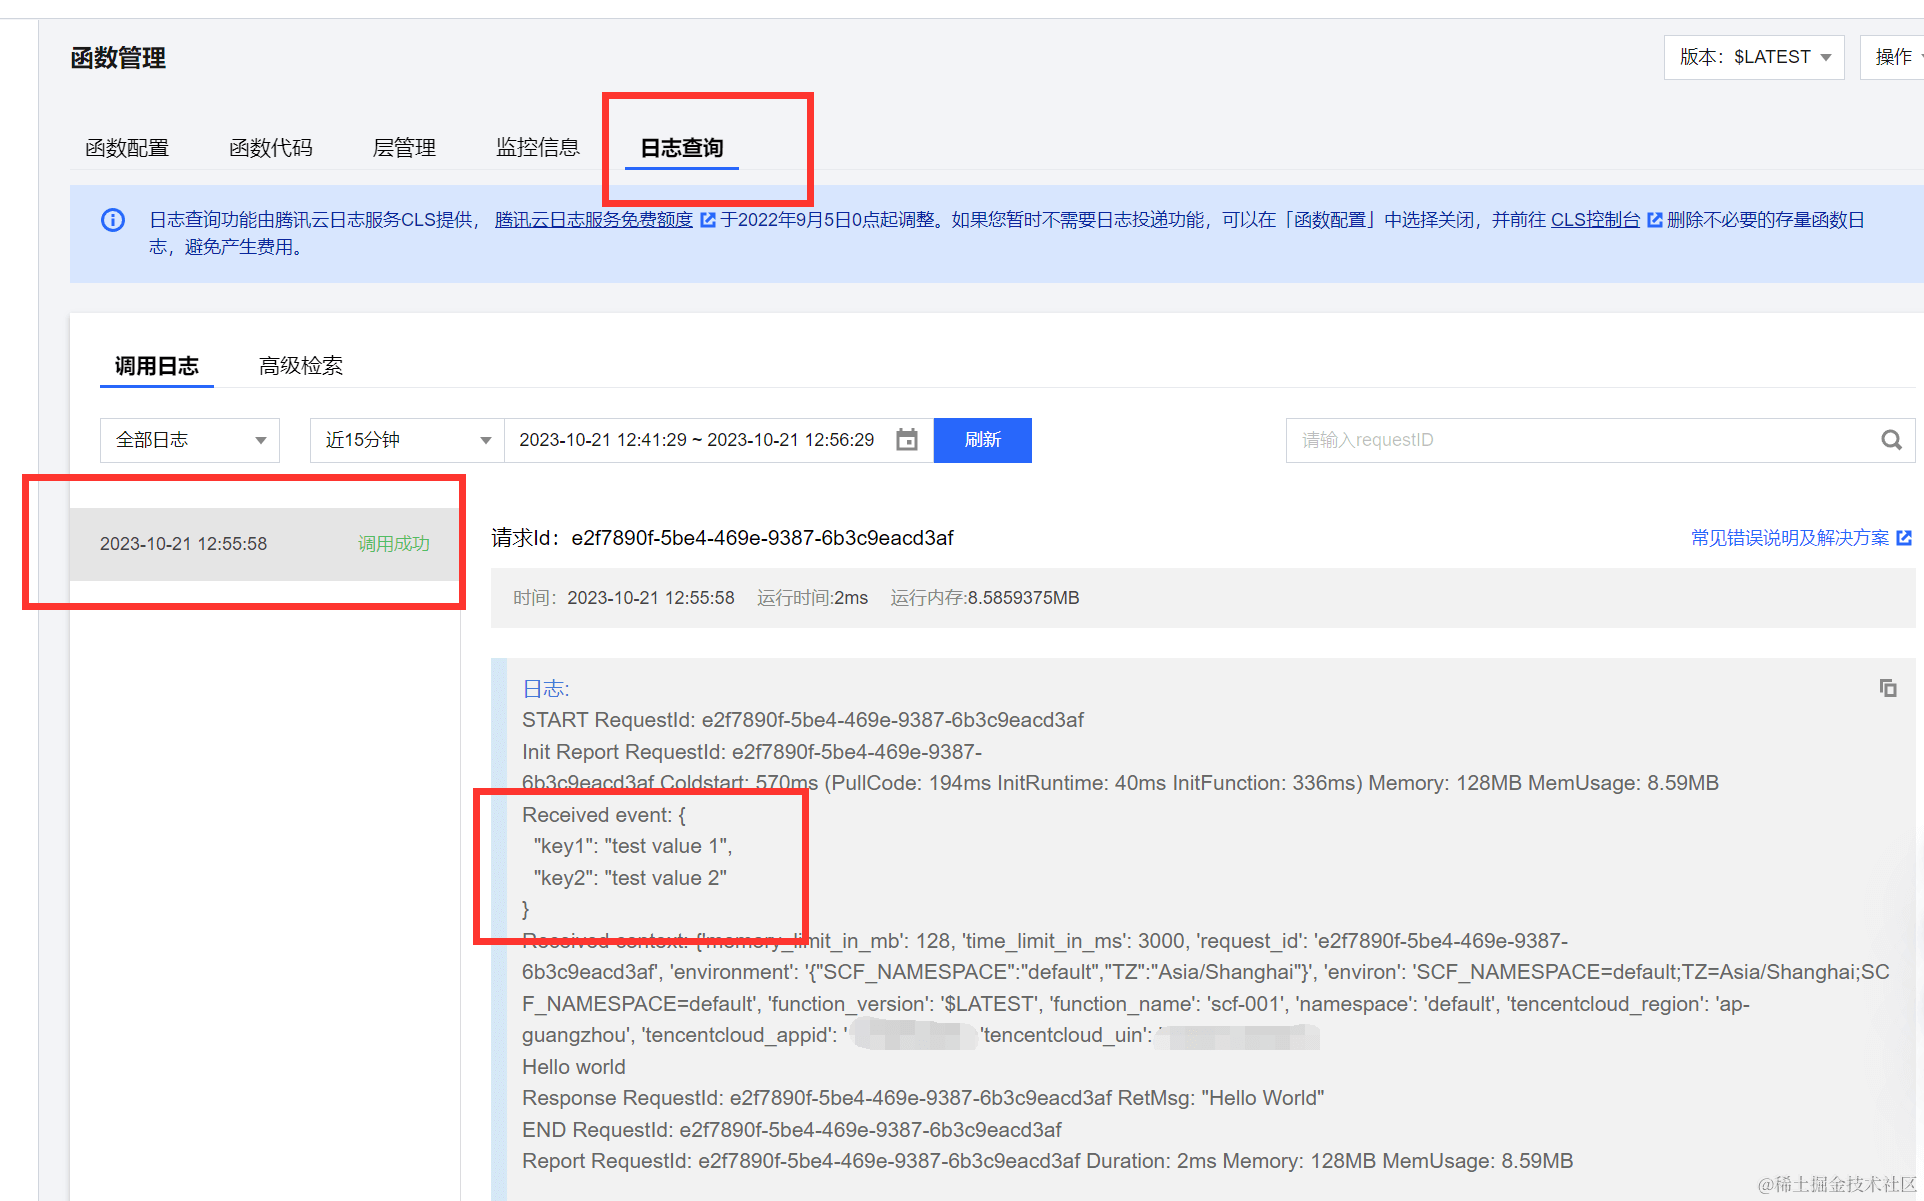
Task: Copy log content with copy icon
Action: [1887, 688]
